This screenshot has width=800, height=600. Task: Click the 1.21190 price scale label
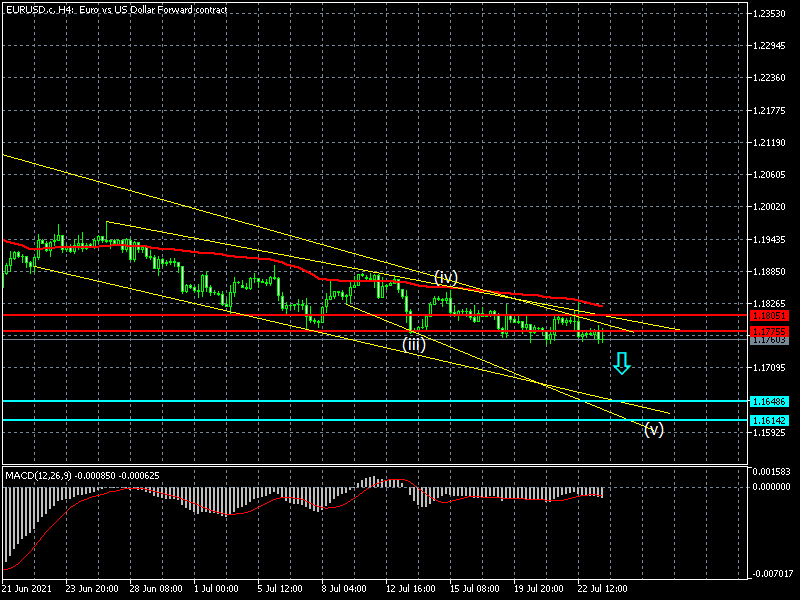769,142
